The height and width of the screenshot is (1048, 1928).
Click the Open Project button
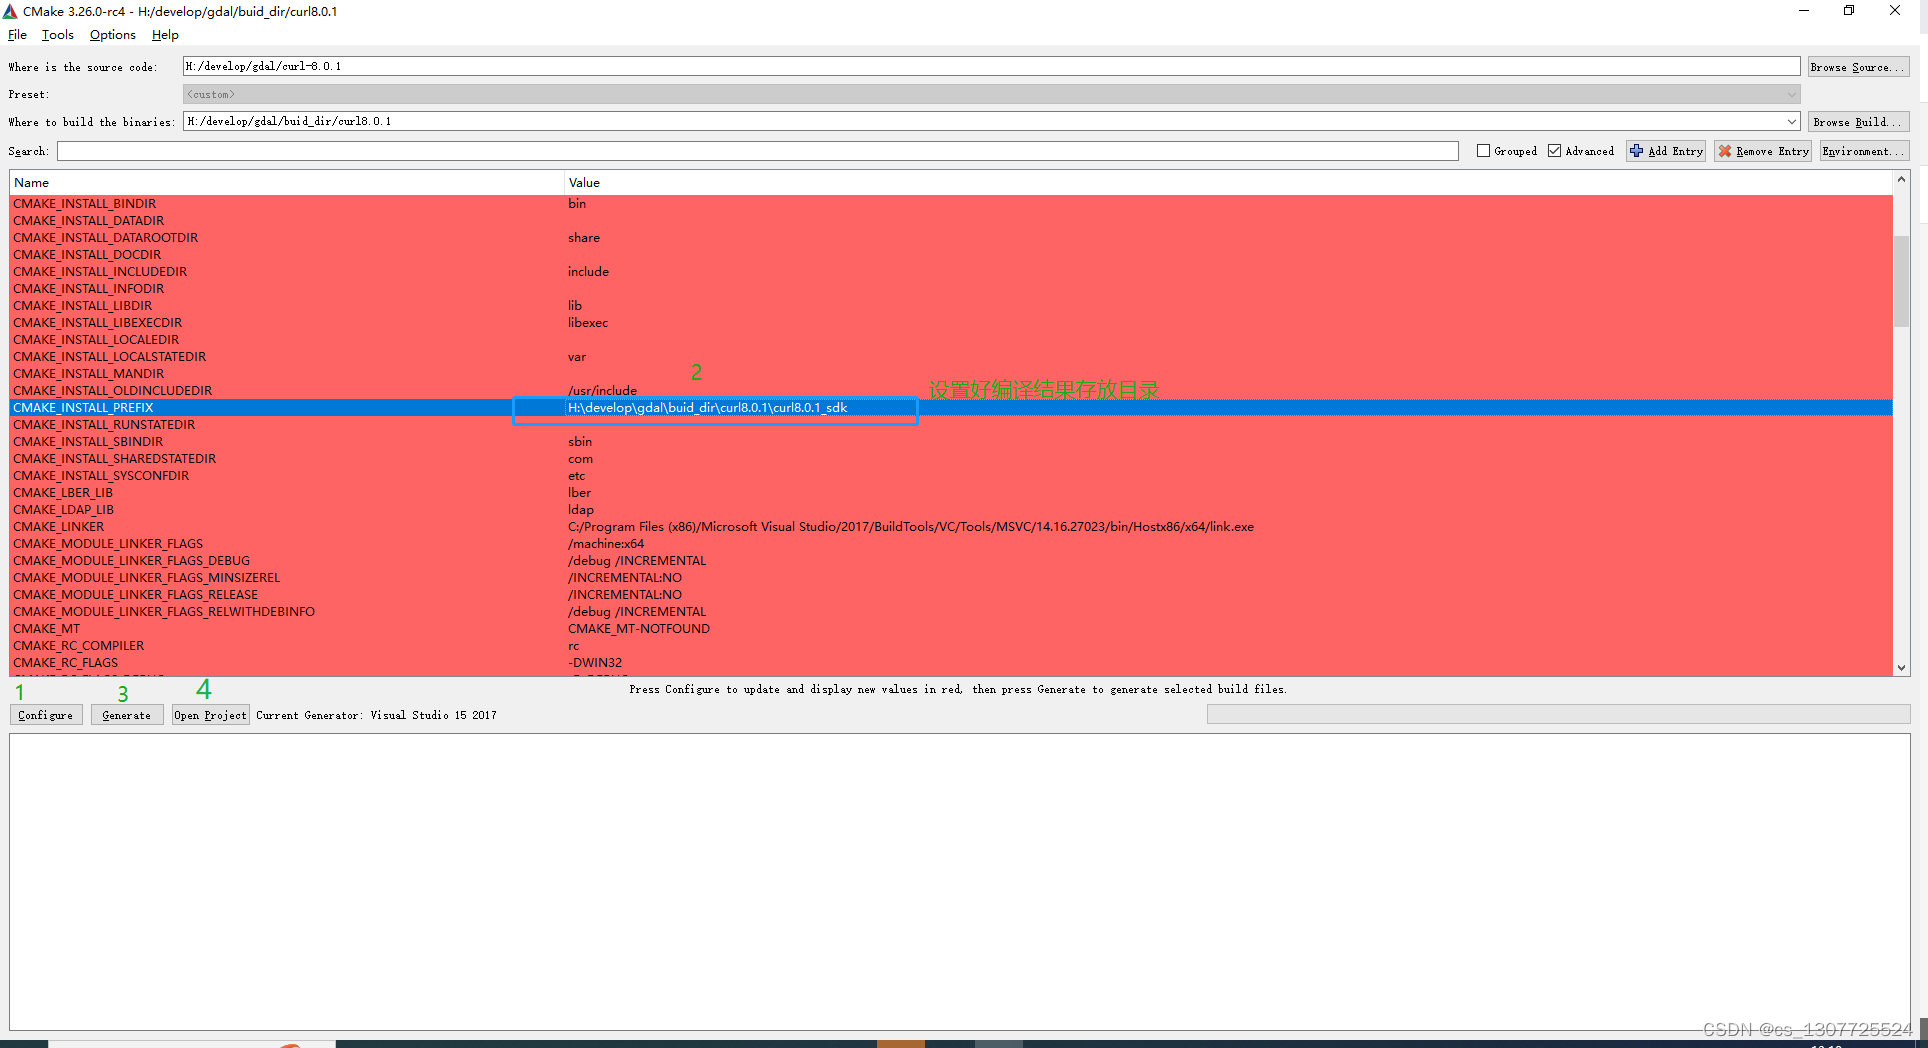(210, 715)
